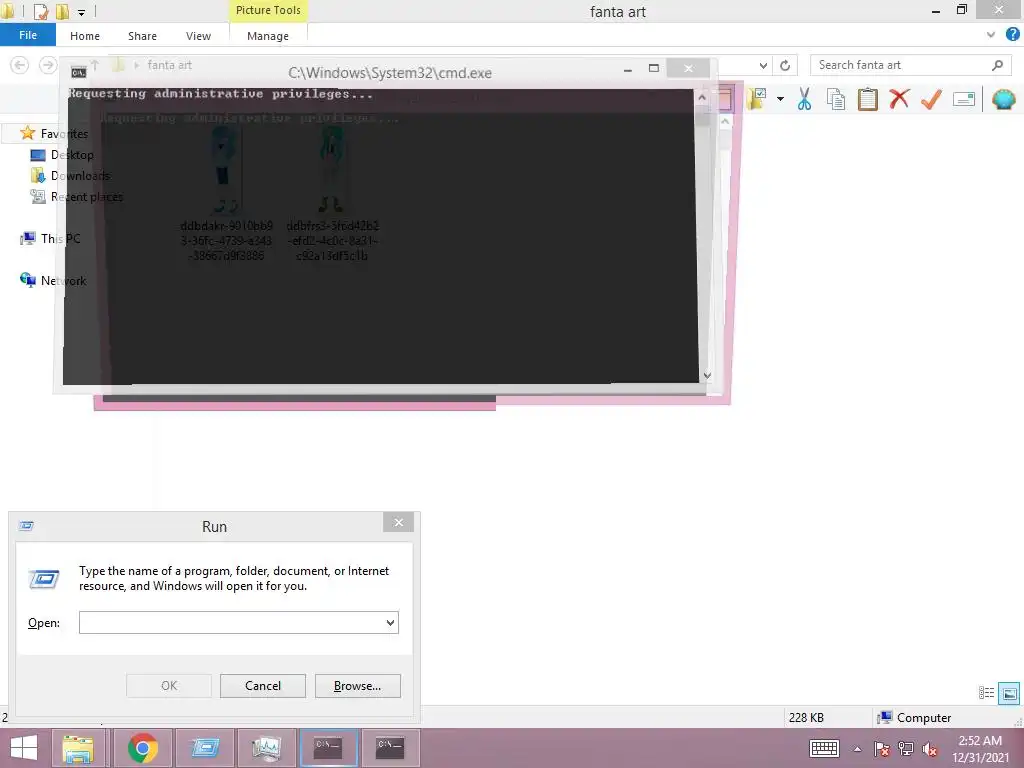1024x768 pixels.
Task: Click the Paste clipboard icon in toolbar
Action: [x=867, y=99]
